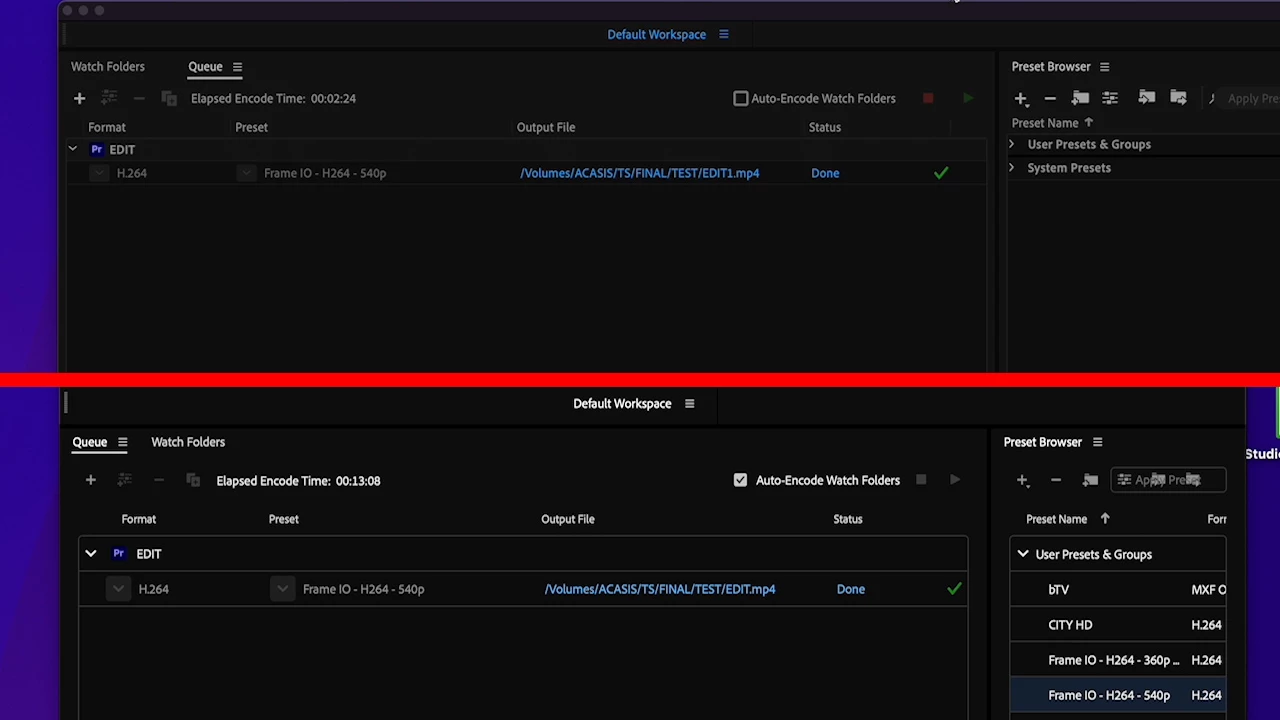Upper window: H.264 format dropdown arrow
This screenshot has height=720, width=1280.
(x=98, y=173)
